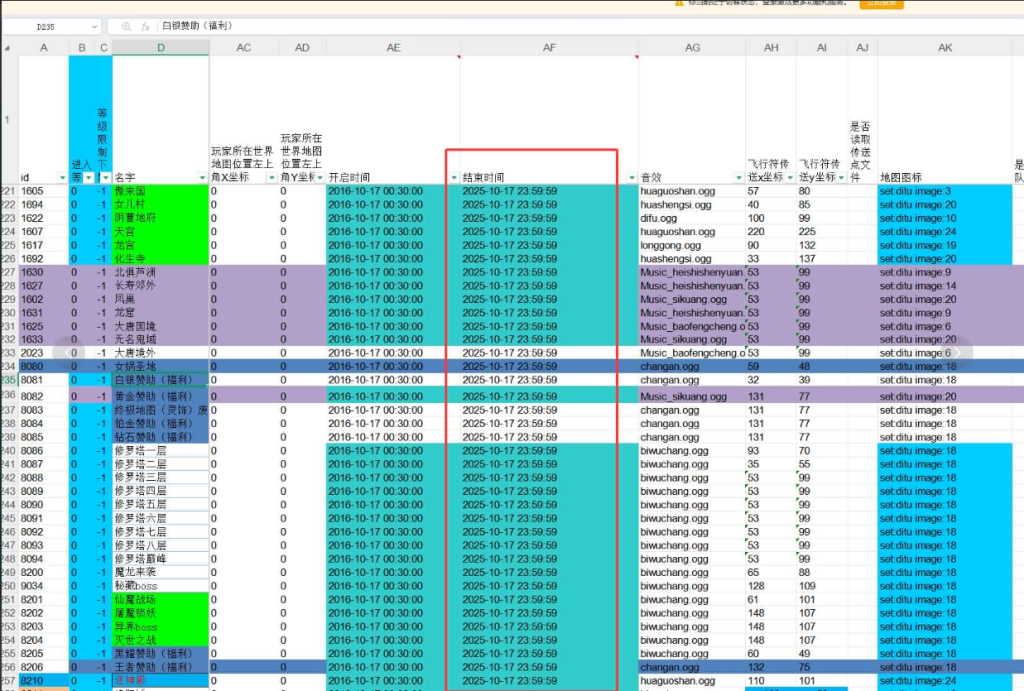Select column header AF
The width and height of the screenshot is (1024, 691).
tap(549, 48)
